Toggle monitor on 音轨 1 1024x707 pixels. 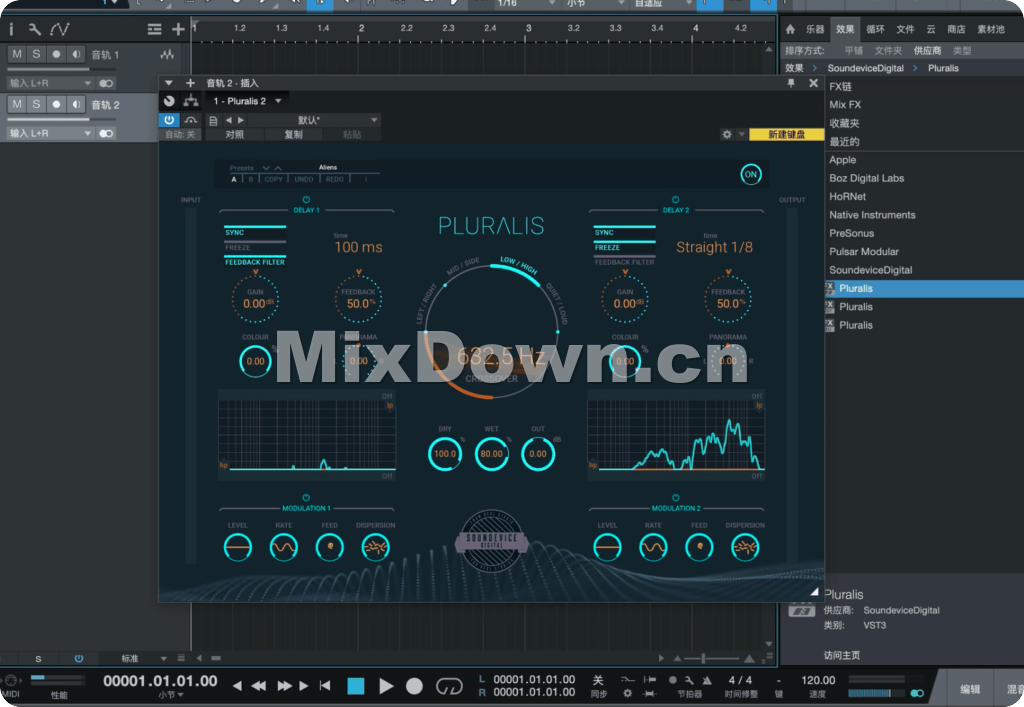(76, 54)
